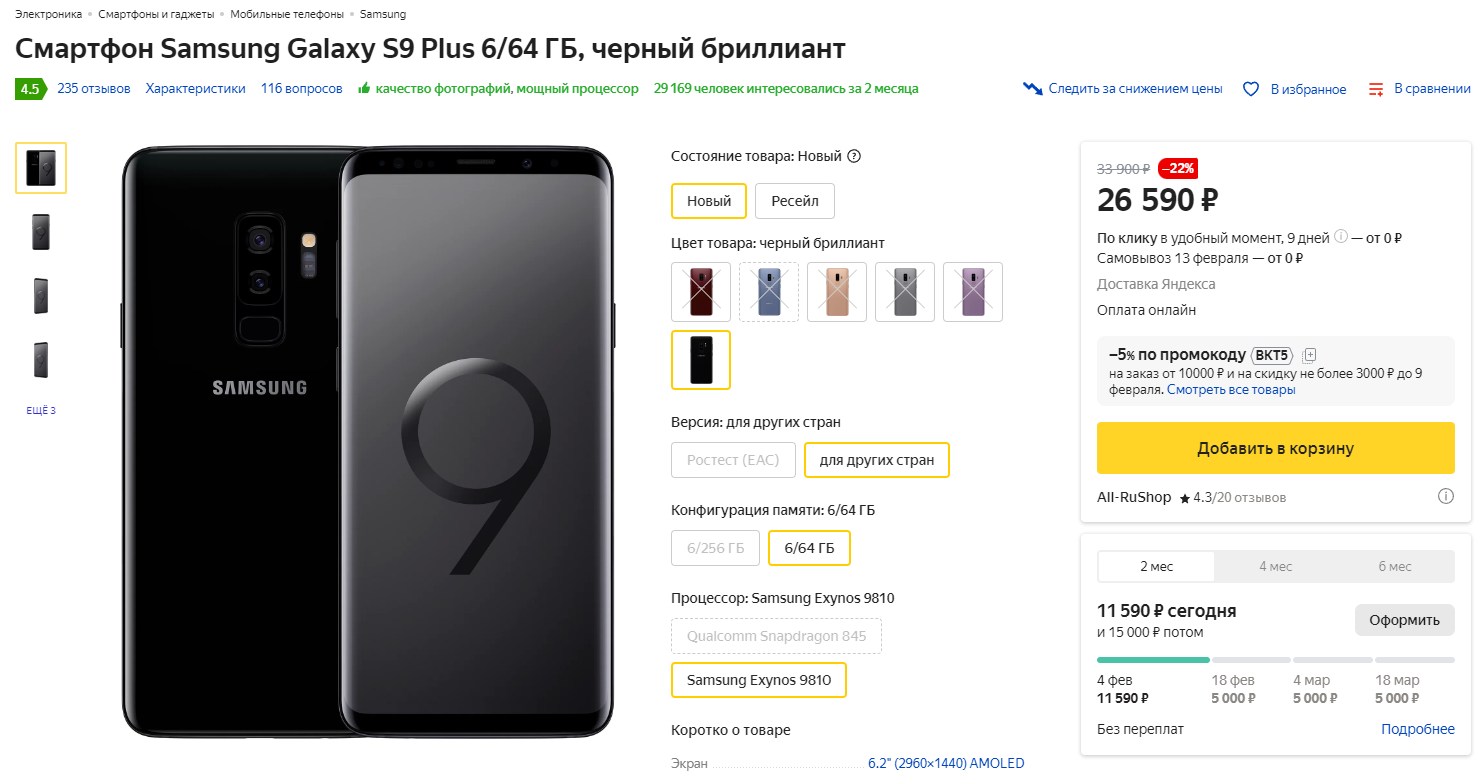Select the Ресейл condition option

[794, 201]
